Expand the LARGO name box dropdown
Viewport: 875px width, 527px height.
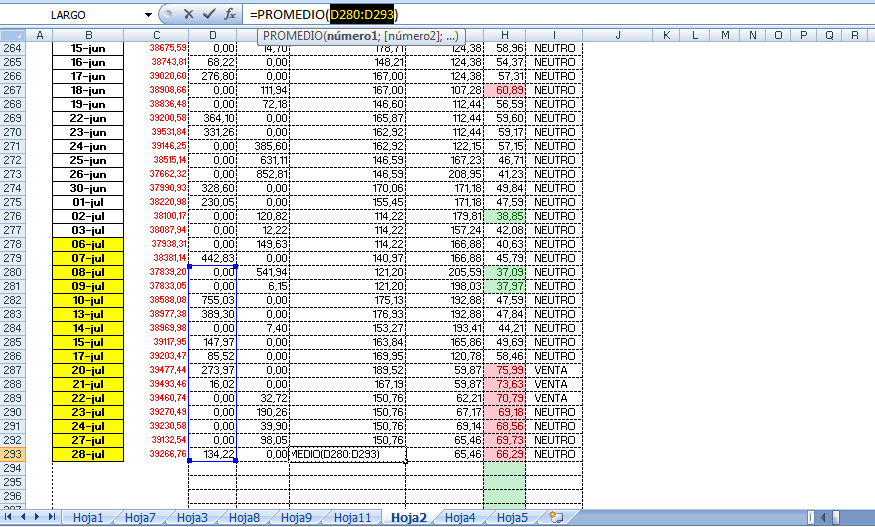(149, 15)
